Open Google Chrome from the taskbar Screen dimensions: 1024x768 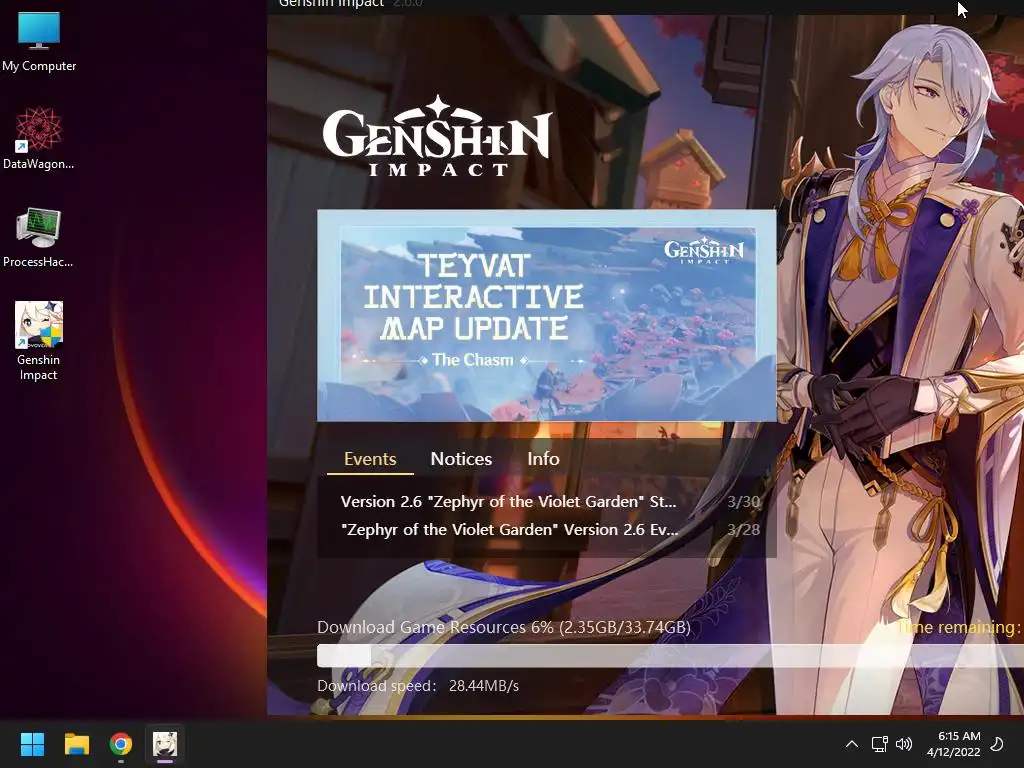point(121,744)
